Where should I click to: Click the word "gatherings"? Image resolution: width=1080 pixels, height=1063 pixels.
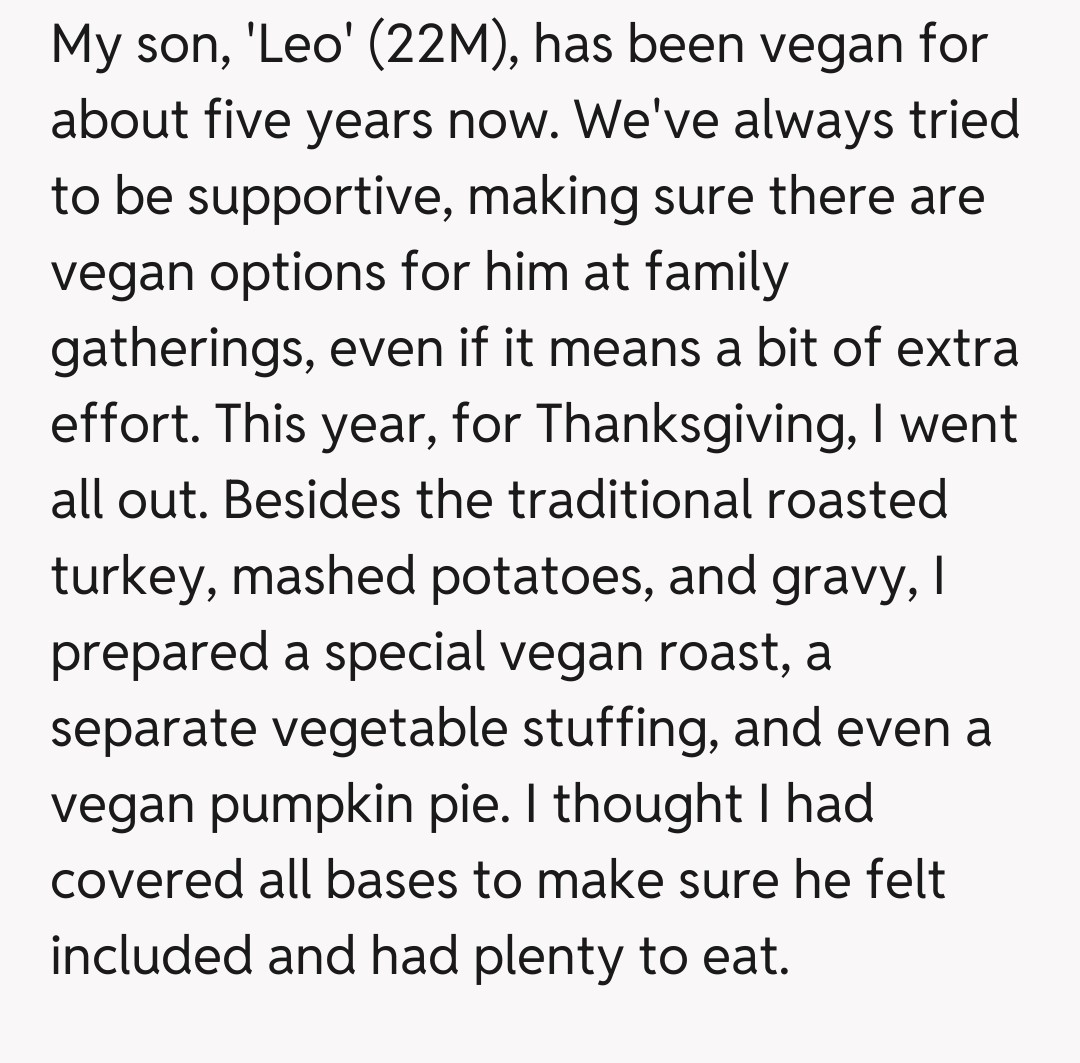[180, 350]
